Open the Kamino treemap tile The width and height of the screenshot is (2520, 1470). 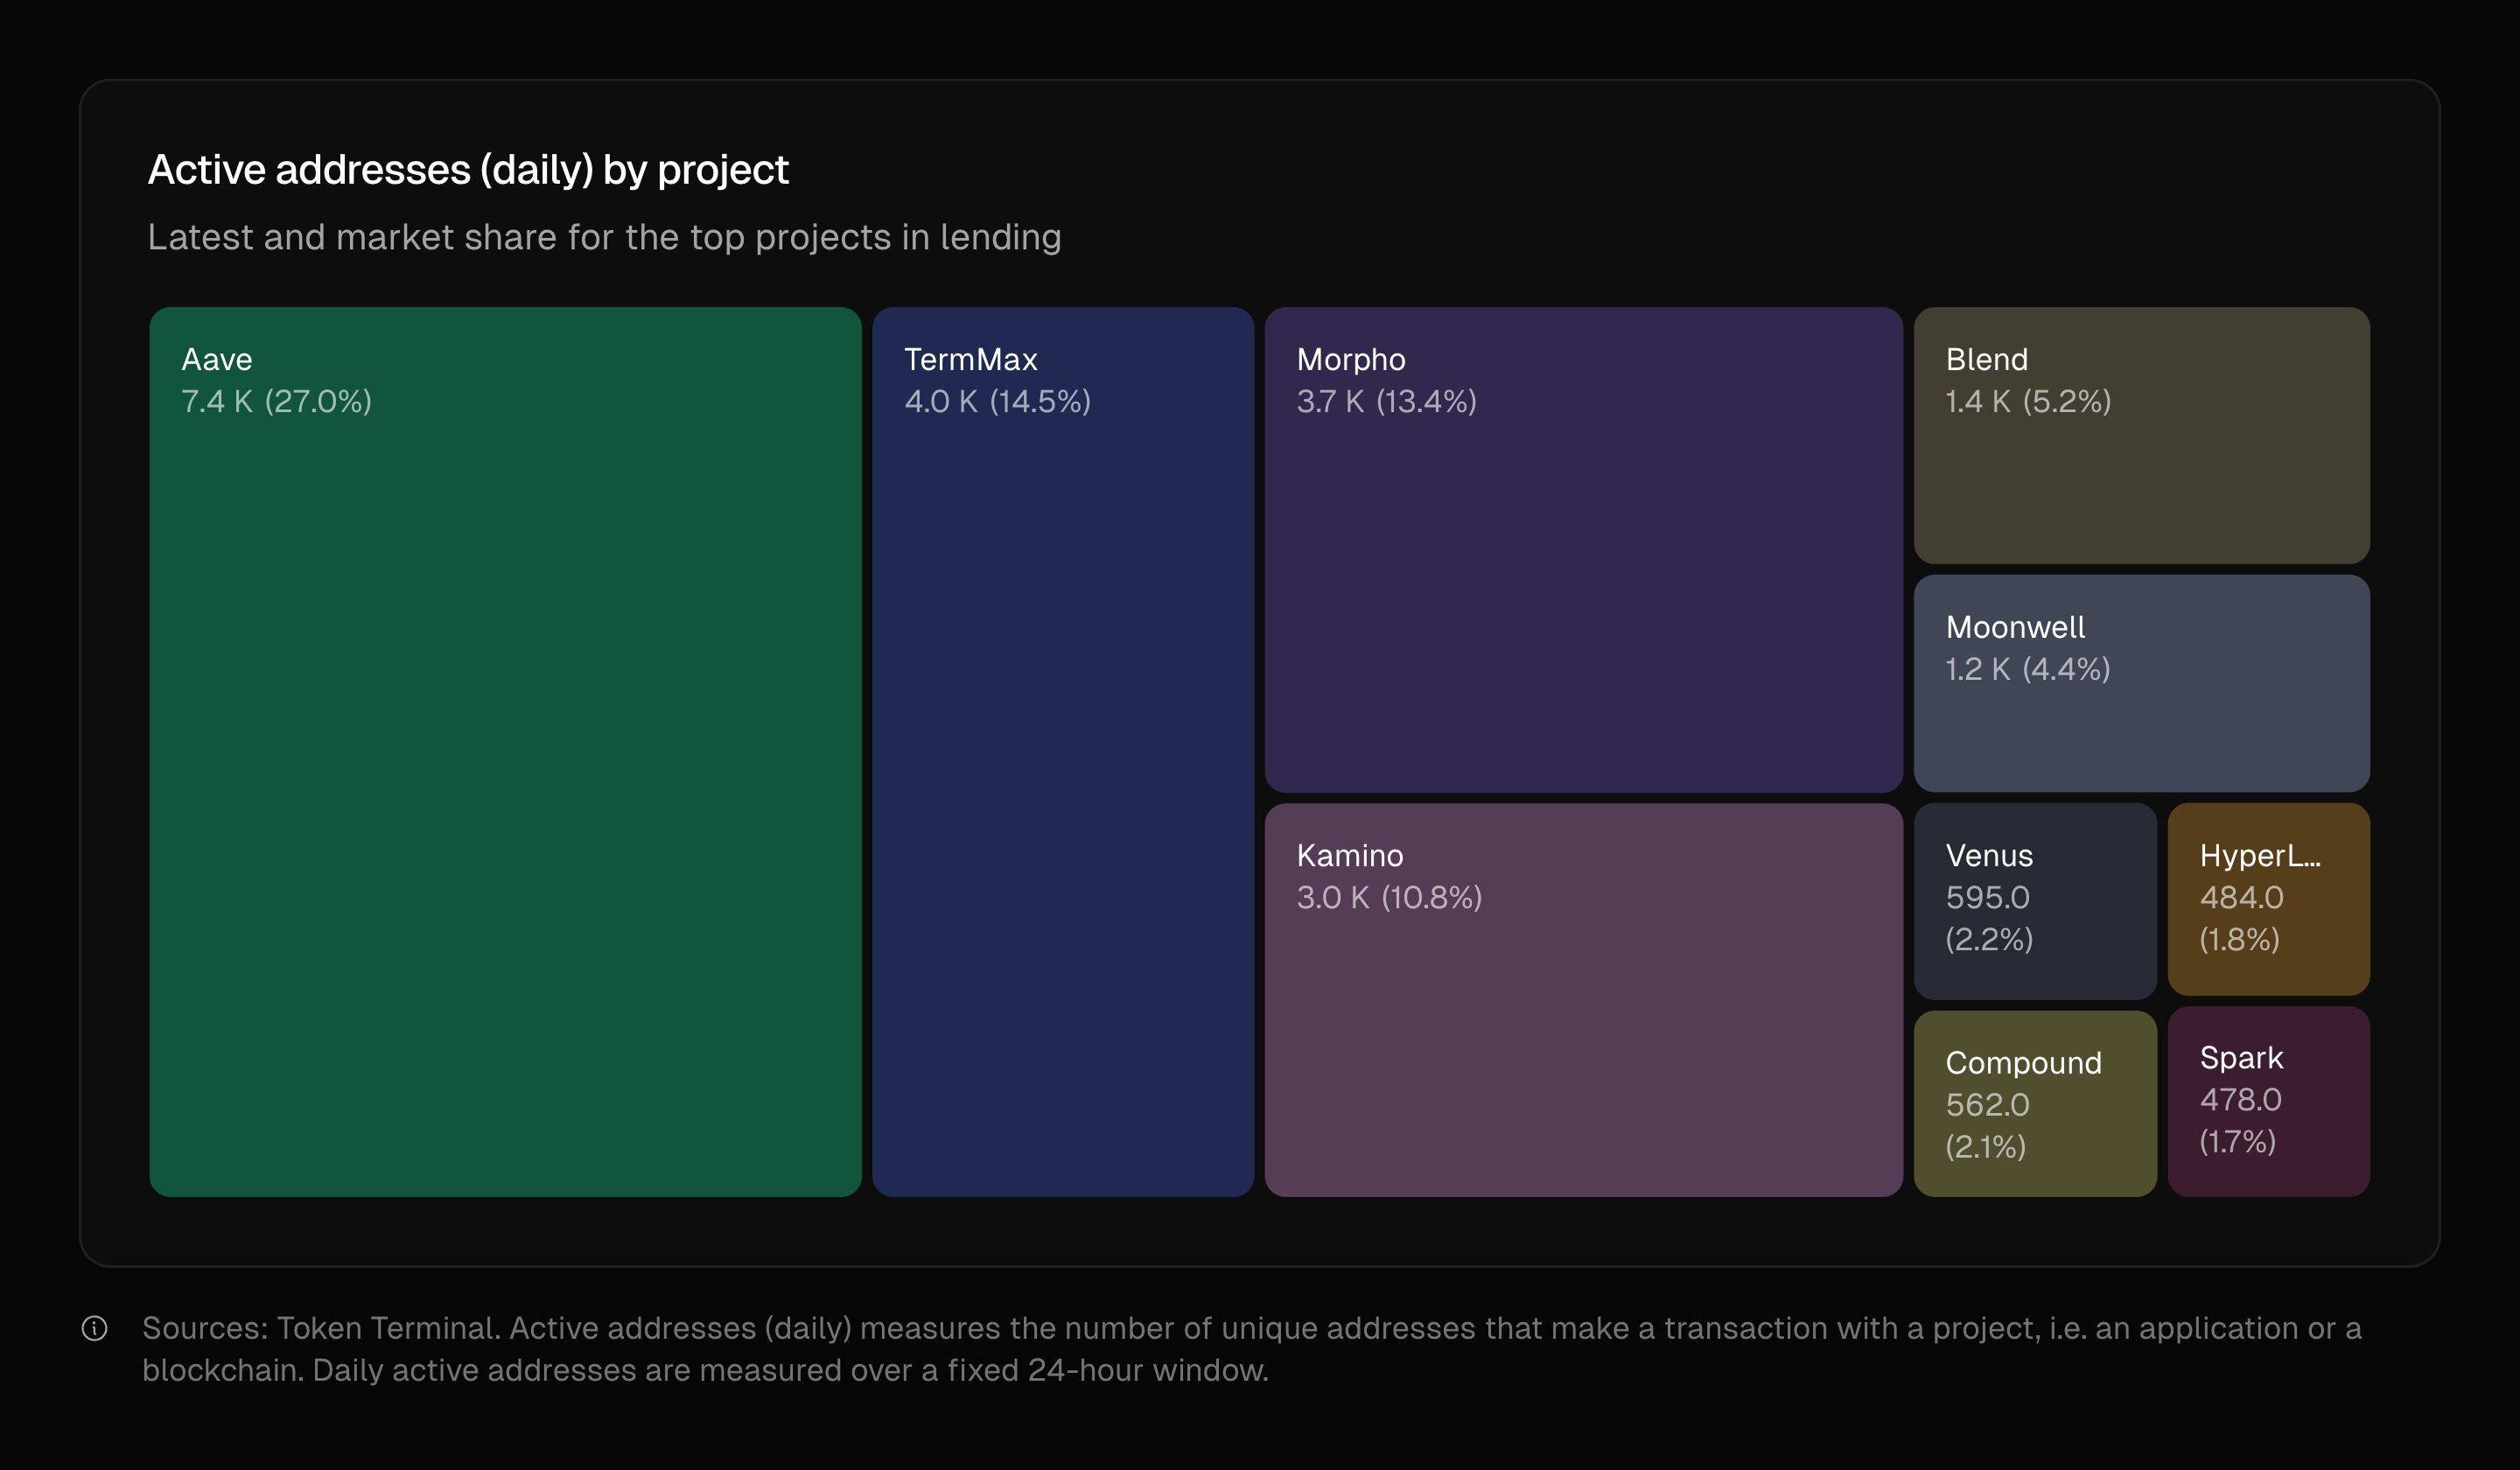point(1583,1000)
